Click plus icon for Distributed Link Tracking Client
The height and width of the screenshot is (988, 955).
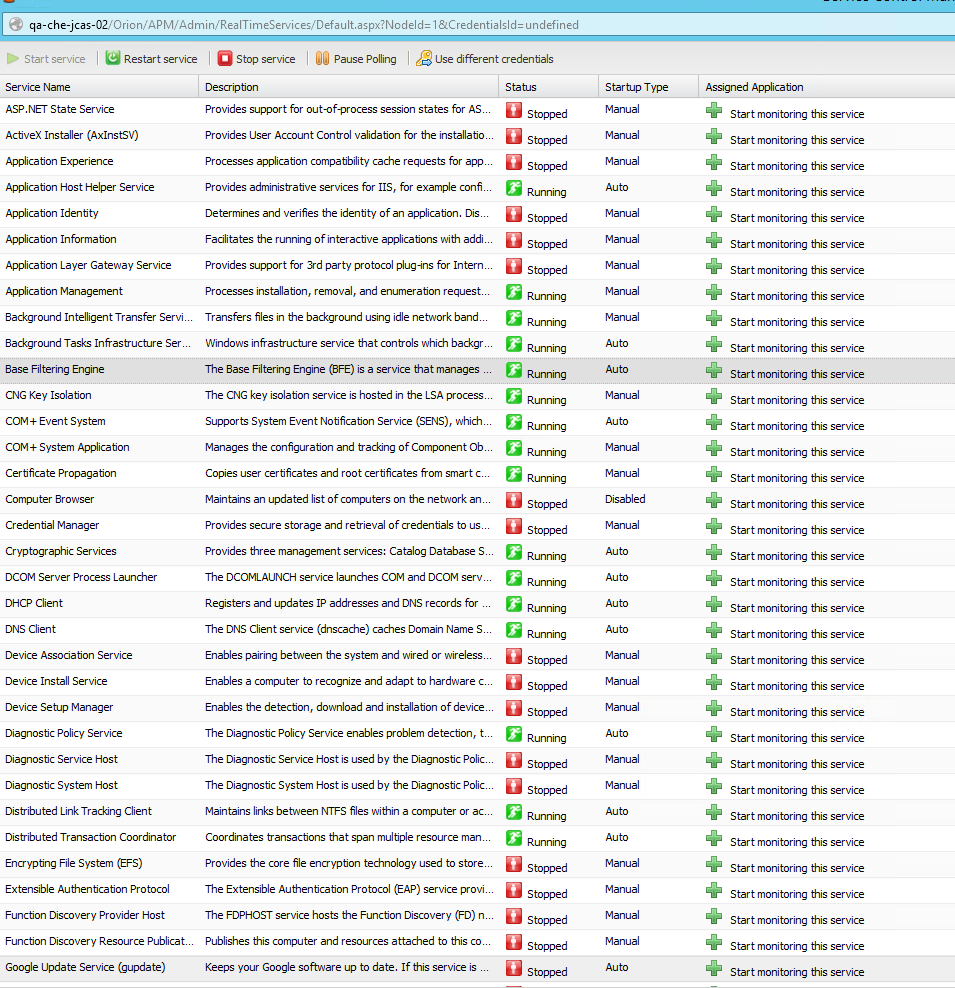tap(714, 813)
